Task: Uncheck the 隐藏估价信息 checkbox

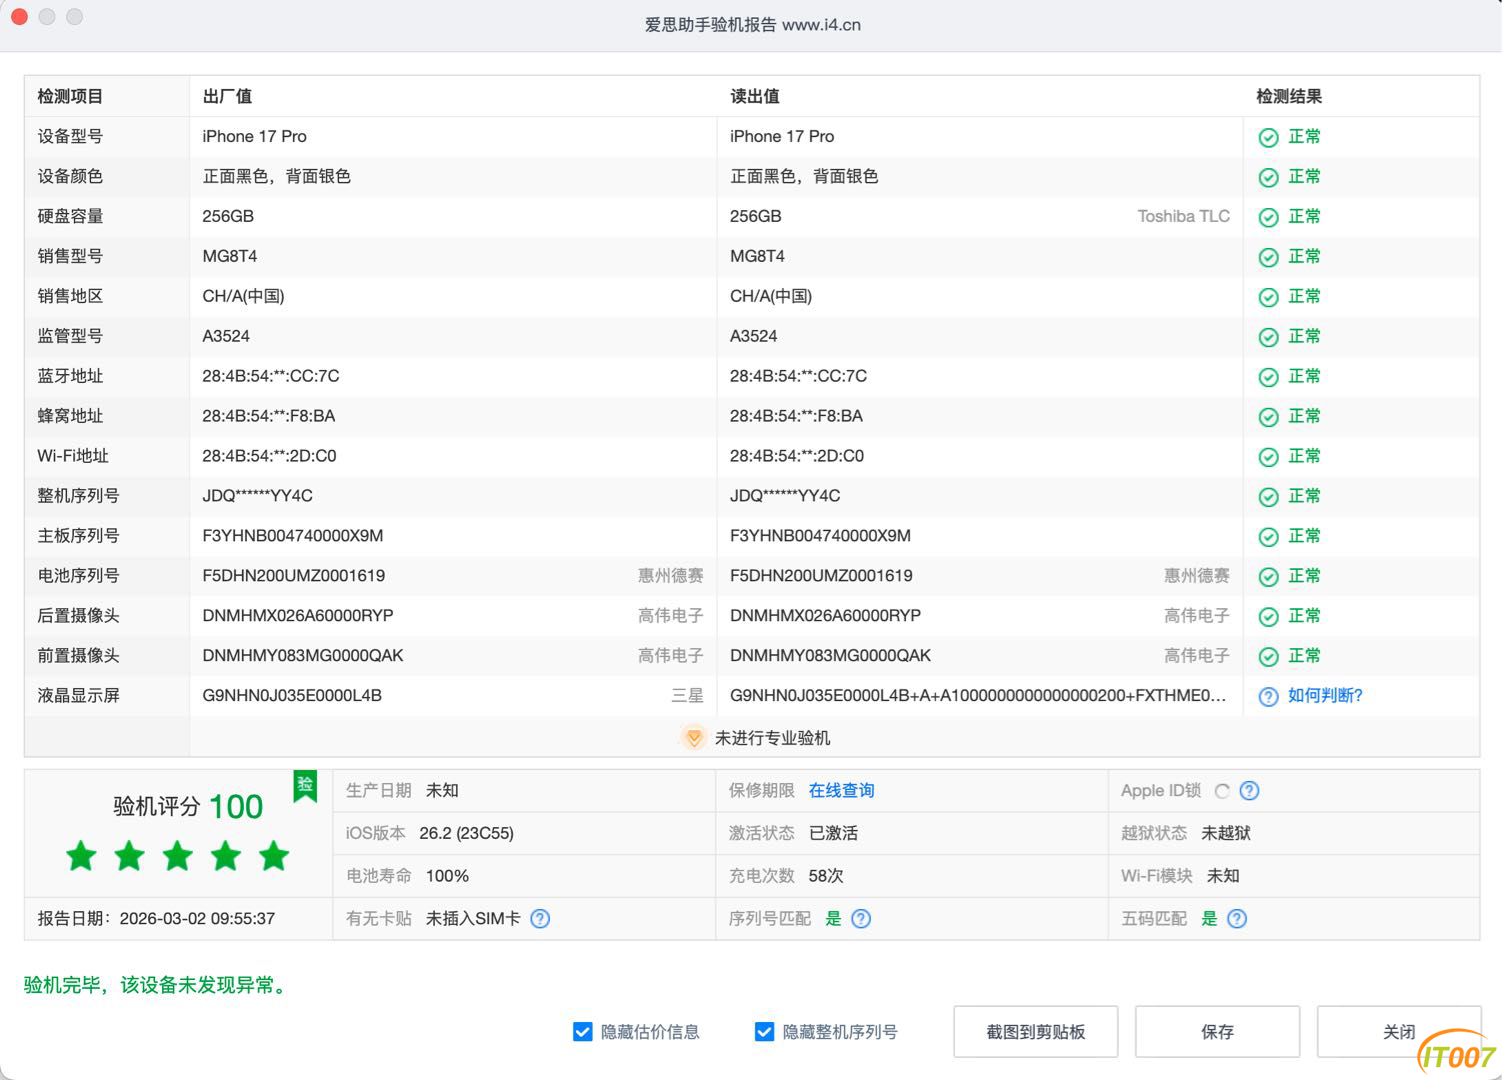Action: (x=582, y=1031)
